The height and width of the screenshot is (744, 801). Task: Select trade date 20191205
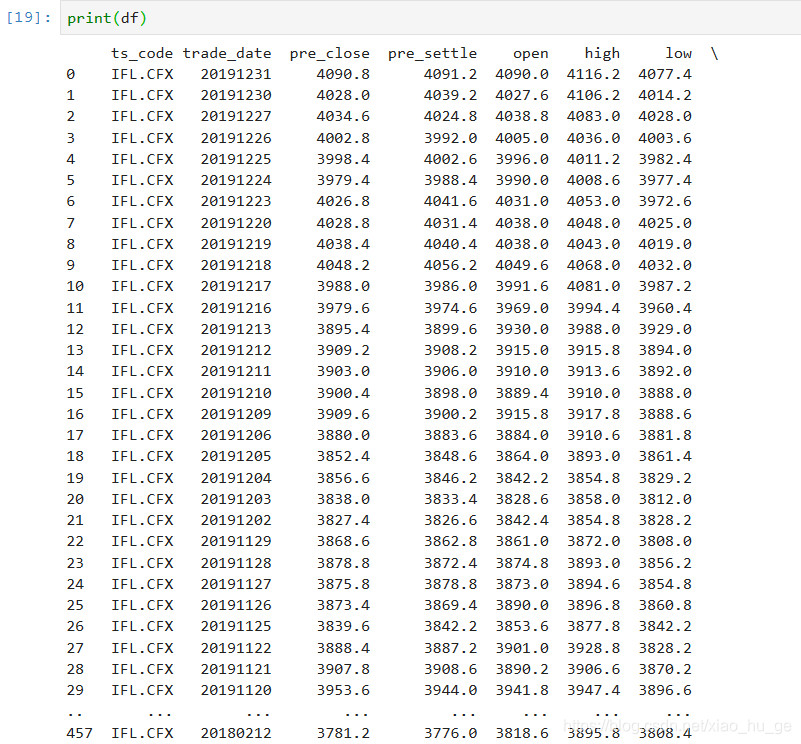click(236, 456)
